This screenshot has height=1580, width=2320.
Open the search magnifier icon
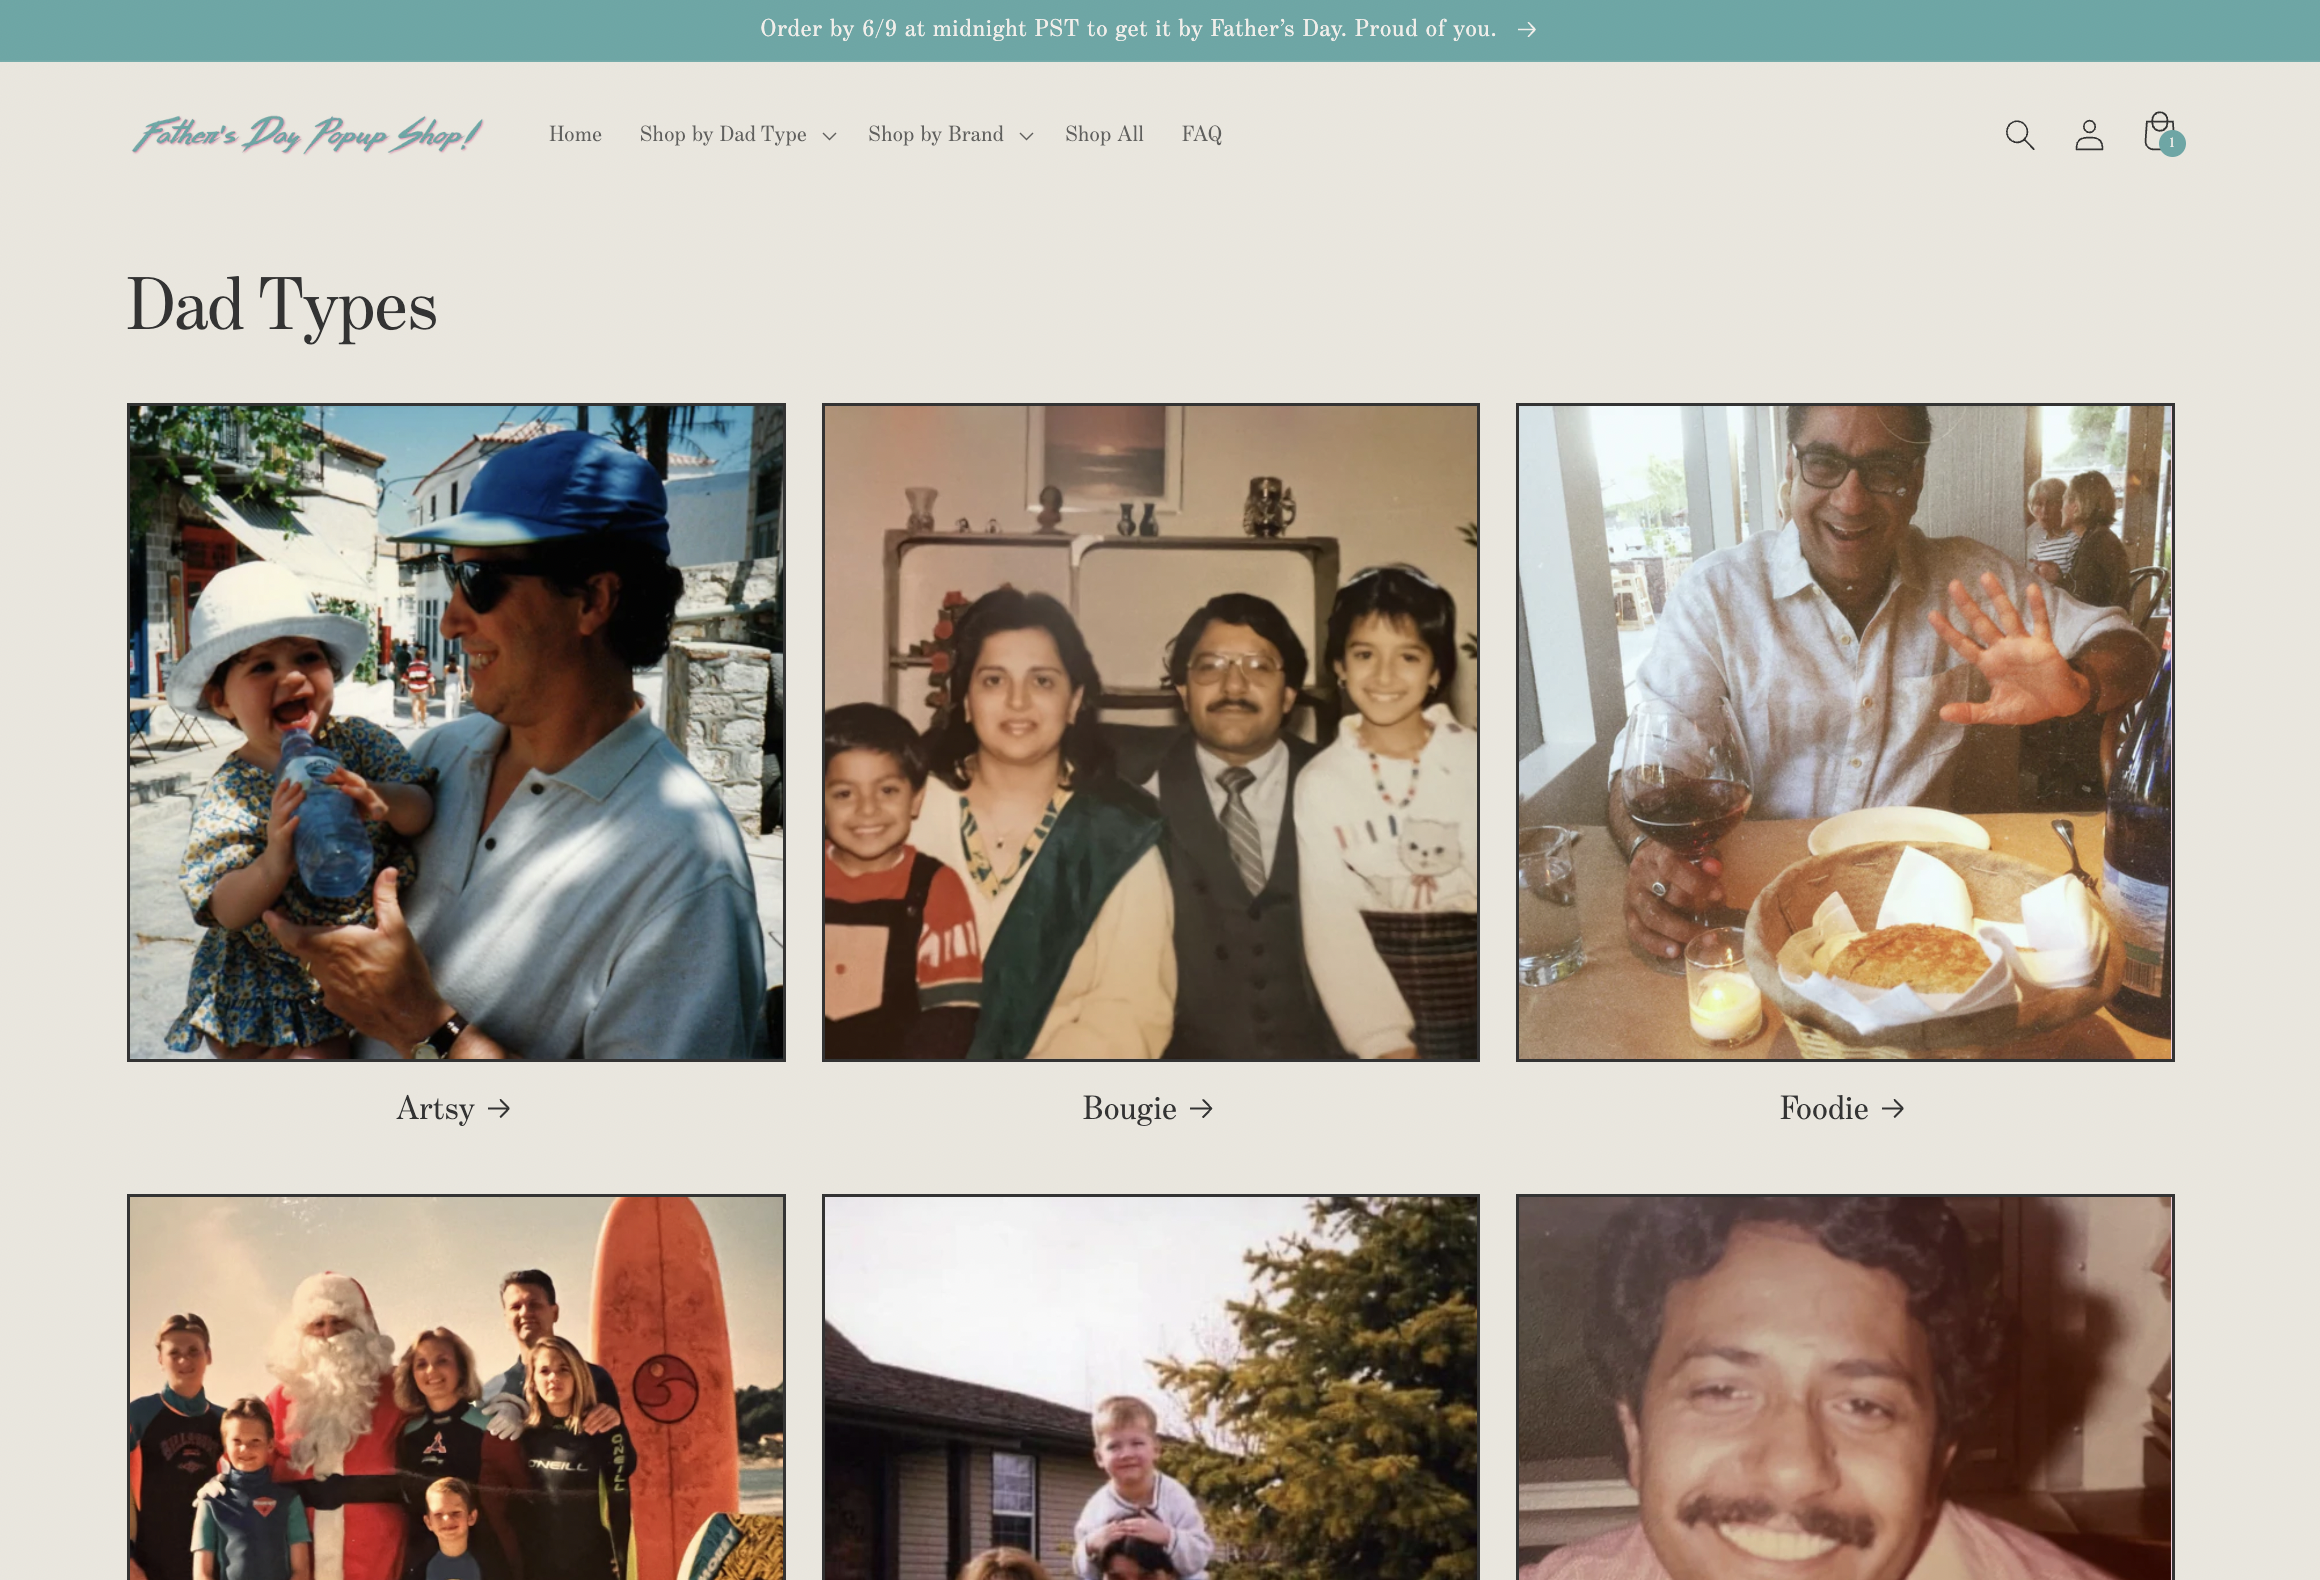pos(2019,135)
